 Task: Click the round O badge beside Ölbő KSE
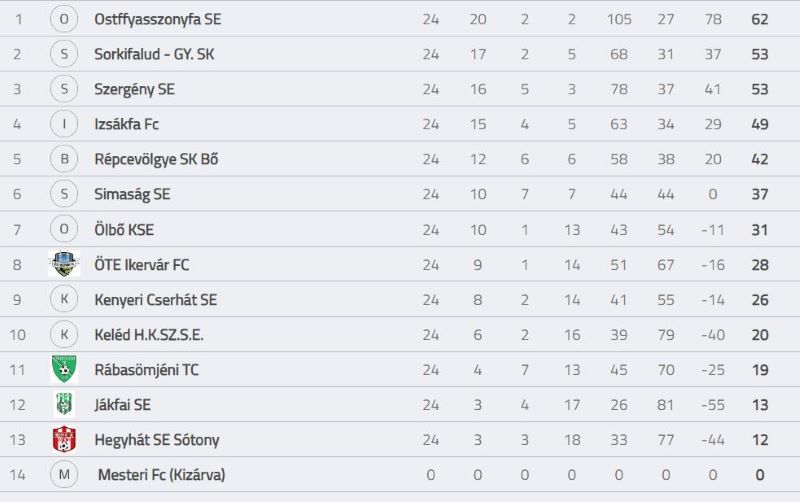point(64,229)
